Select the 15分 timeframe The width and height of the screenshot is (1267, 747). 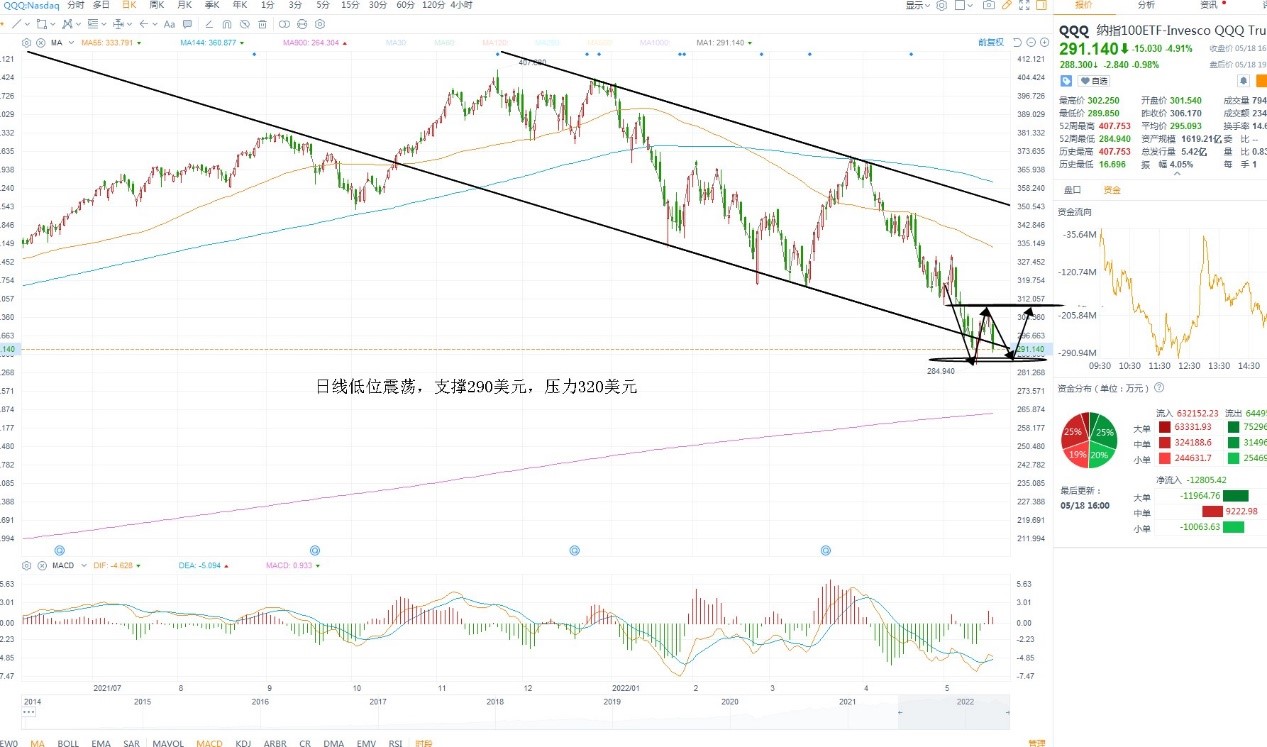[x=350, y=5]
